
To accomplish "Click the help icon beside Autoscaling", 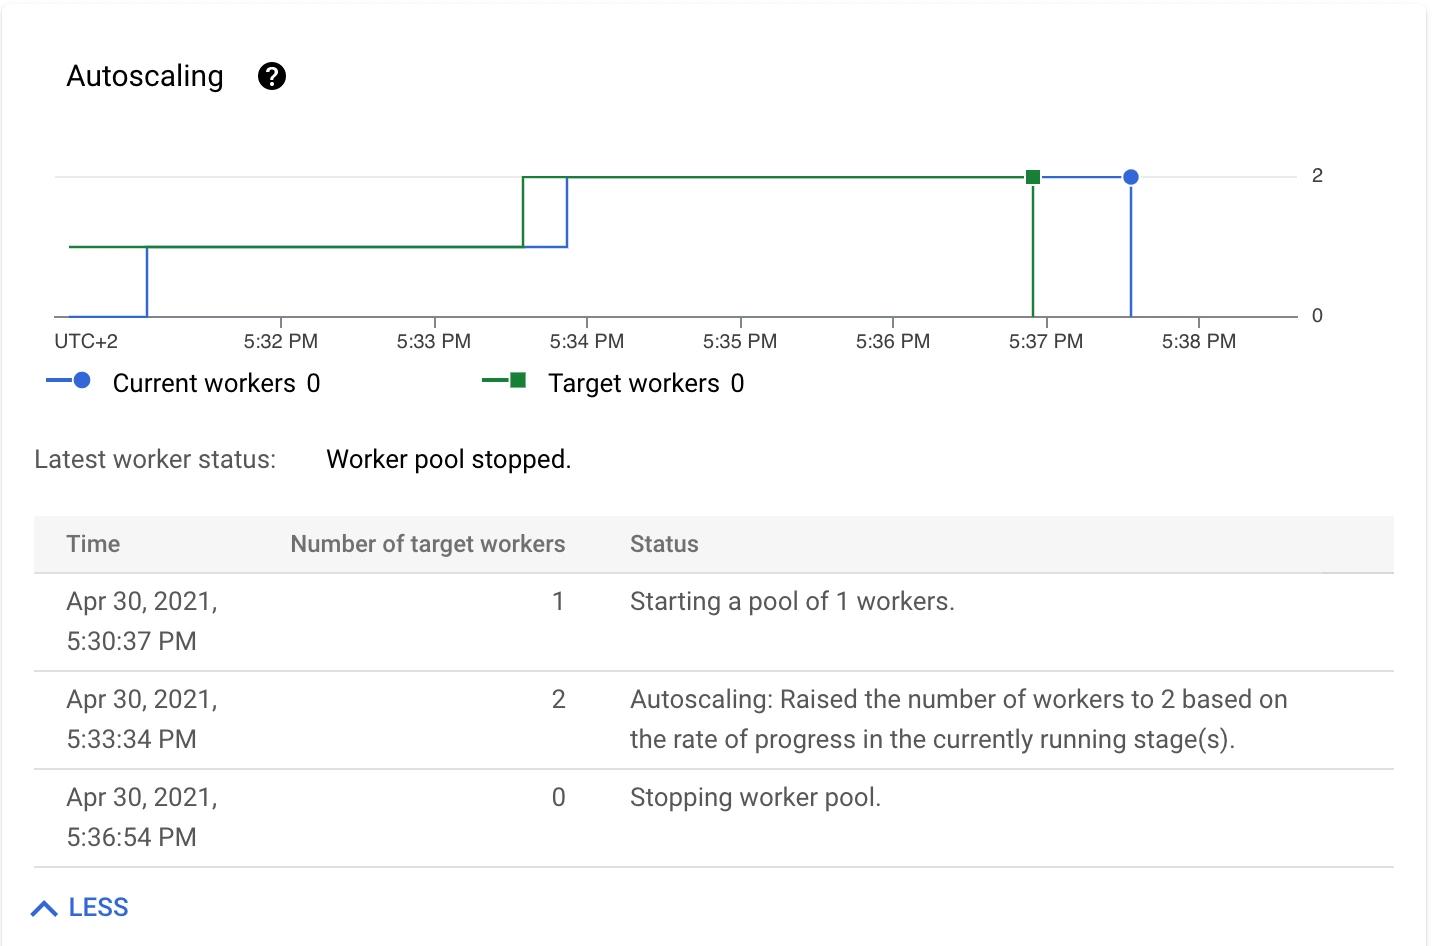I will pyautogui.click(x=272, y=76).
